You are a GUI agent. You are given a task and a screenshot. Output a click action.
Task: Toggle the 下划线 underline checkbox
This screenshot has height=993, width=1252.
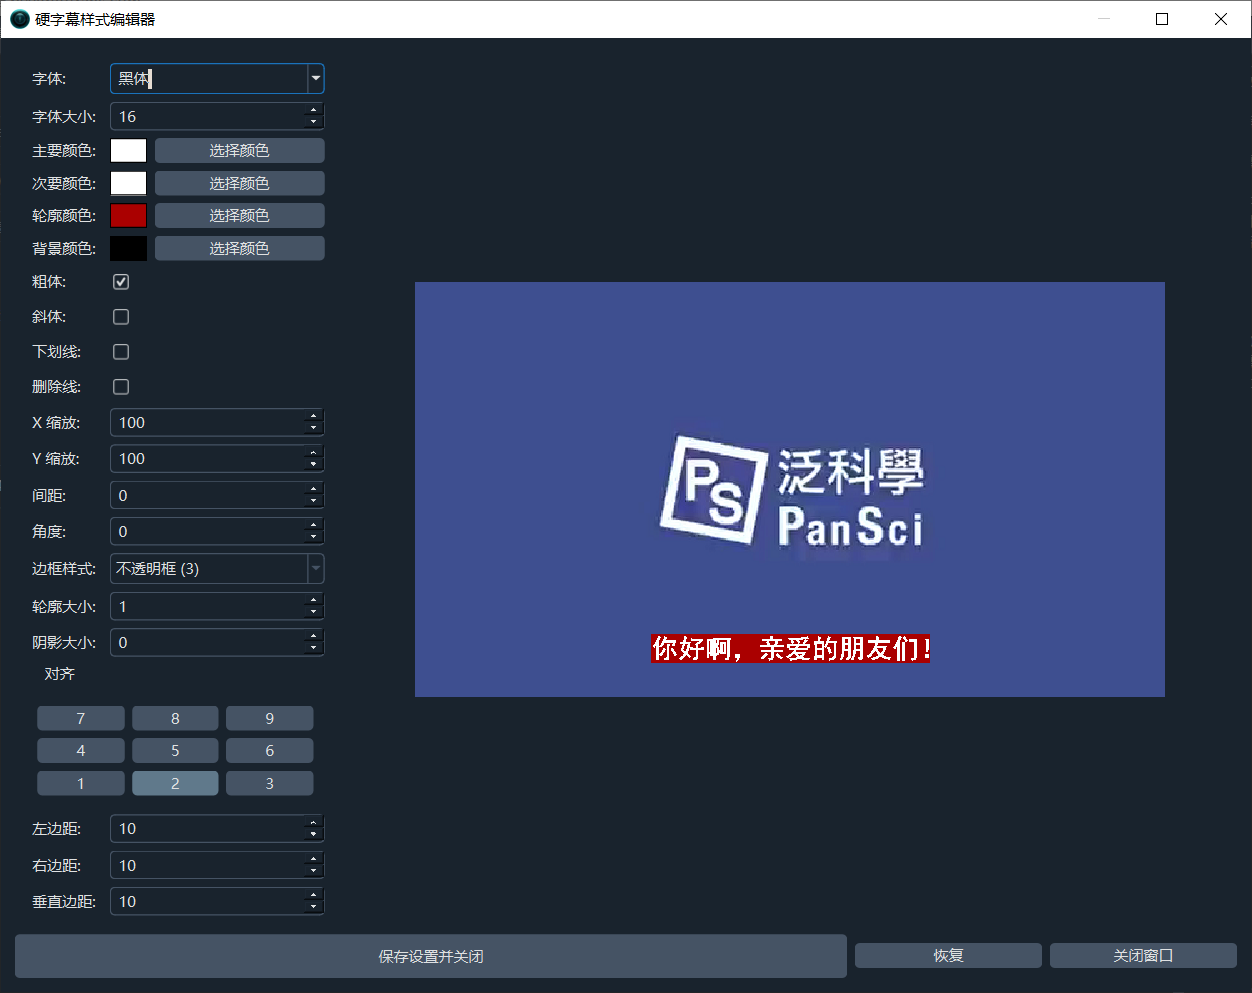click(121, 352)
